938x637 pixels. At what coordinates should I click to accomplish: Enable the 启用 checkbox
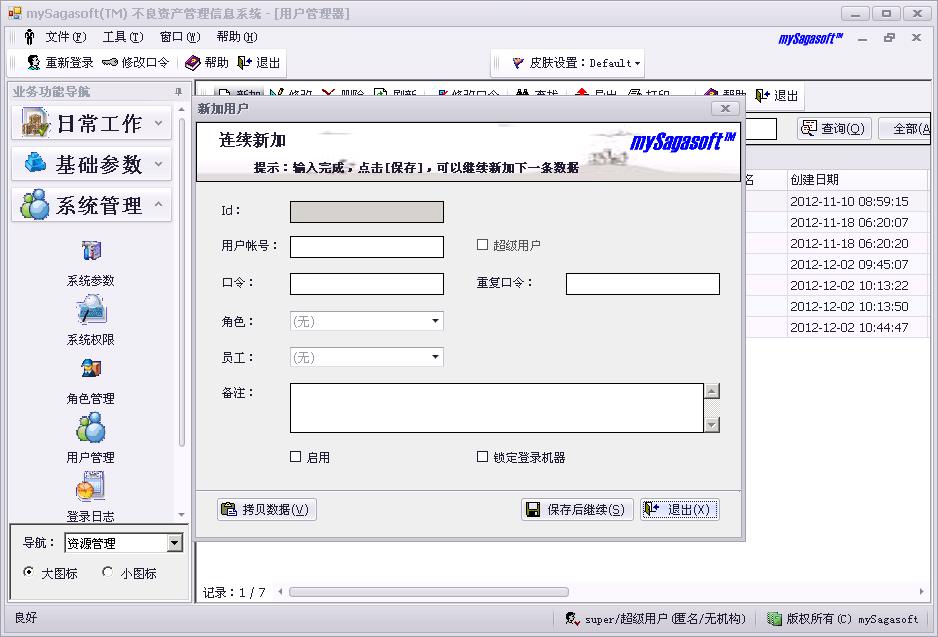tap(296, 457)
